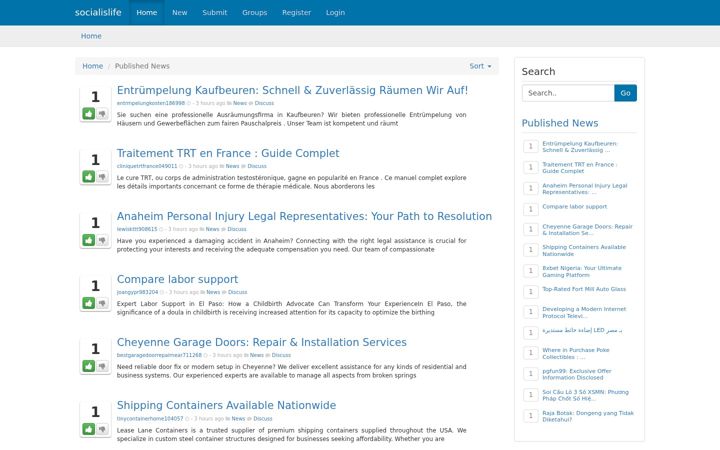Viewport: 720px width, 450px height.
Task: Open user profile cliniquetrtfrance049011
Action: click(147, 166)
